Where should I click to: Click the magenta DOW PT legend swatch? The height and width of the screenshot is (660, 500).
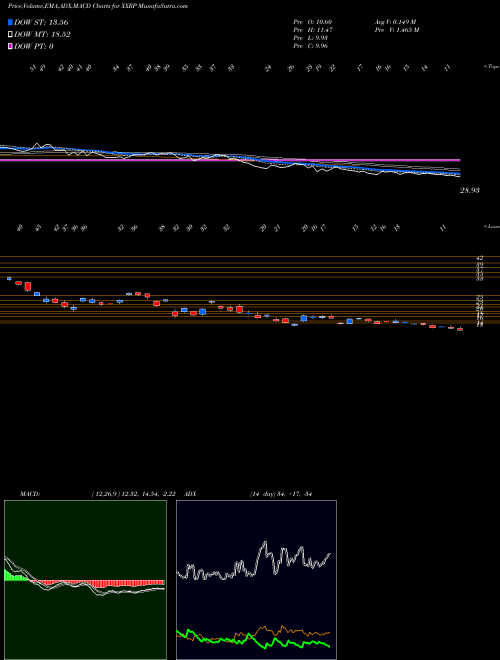pos(10,46)
